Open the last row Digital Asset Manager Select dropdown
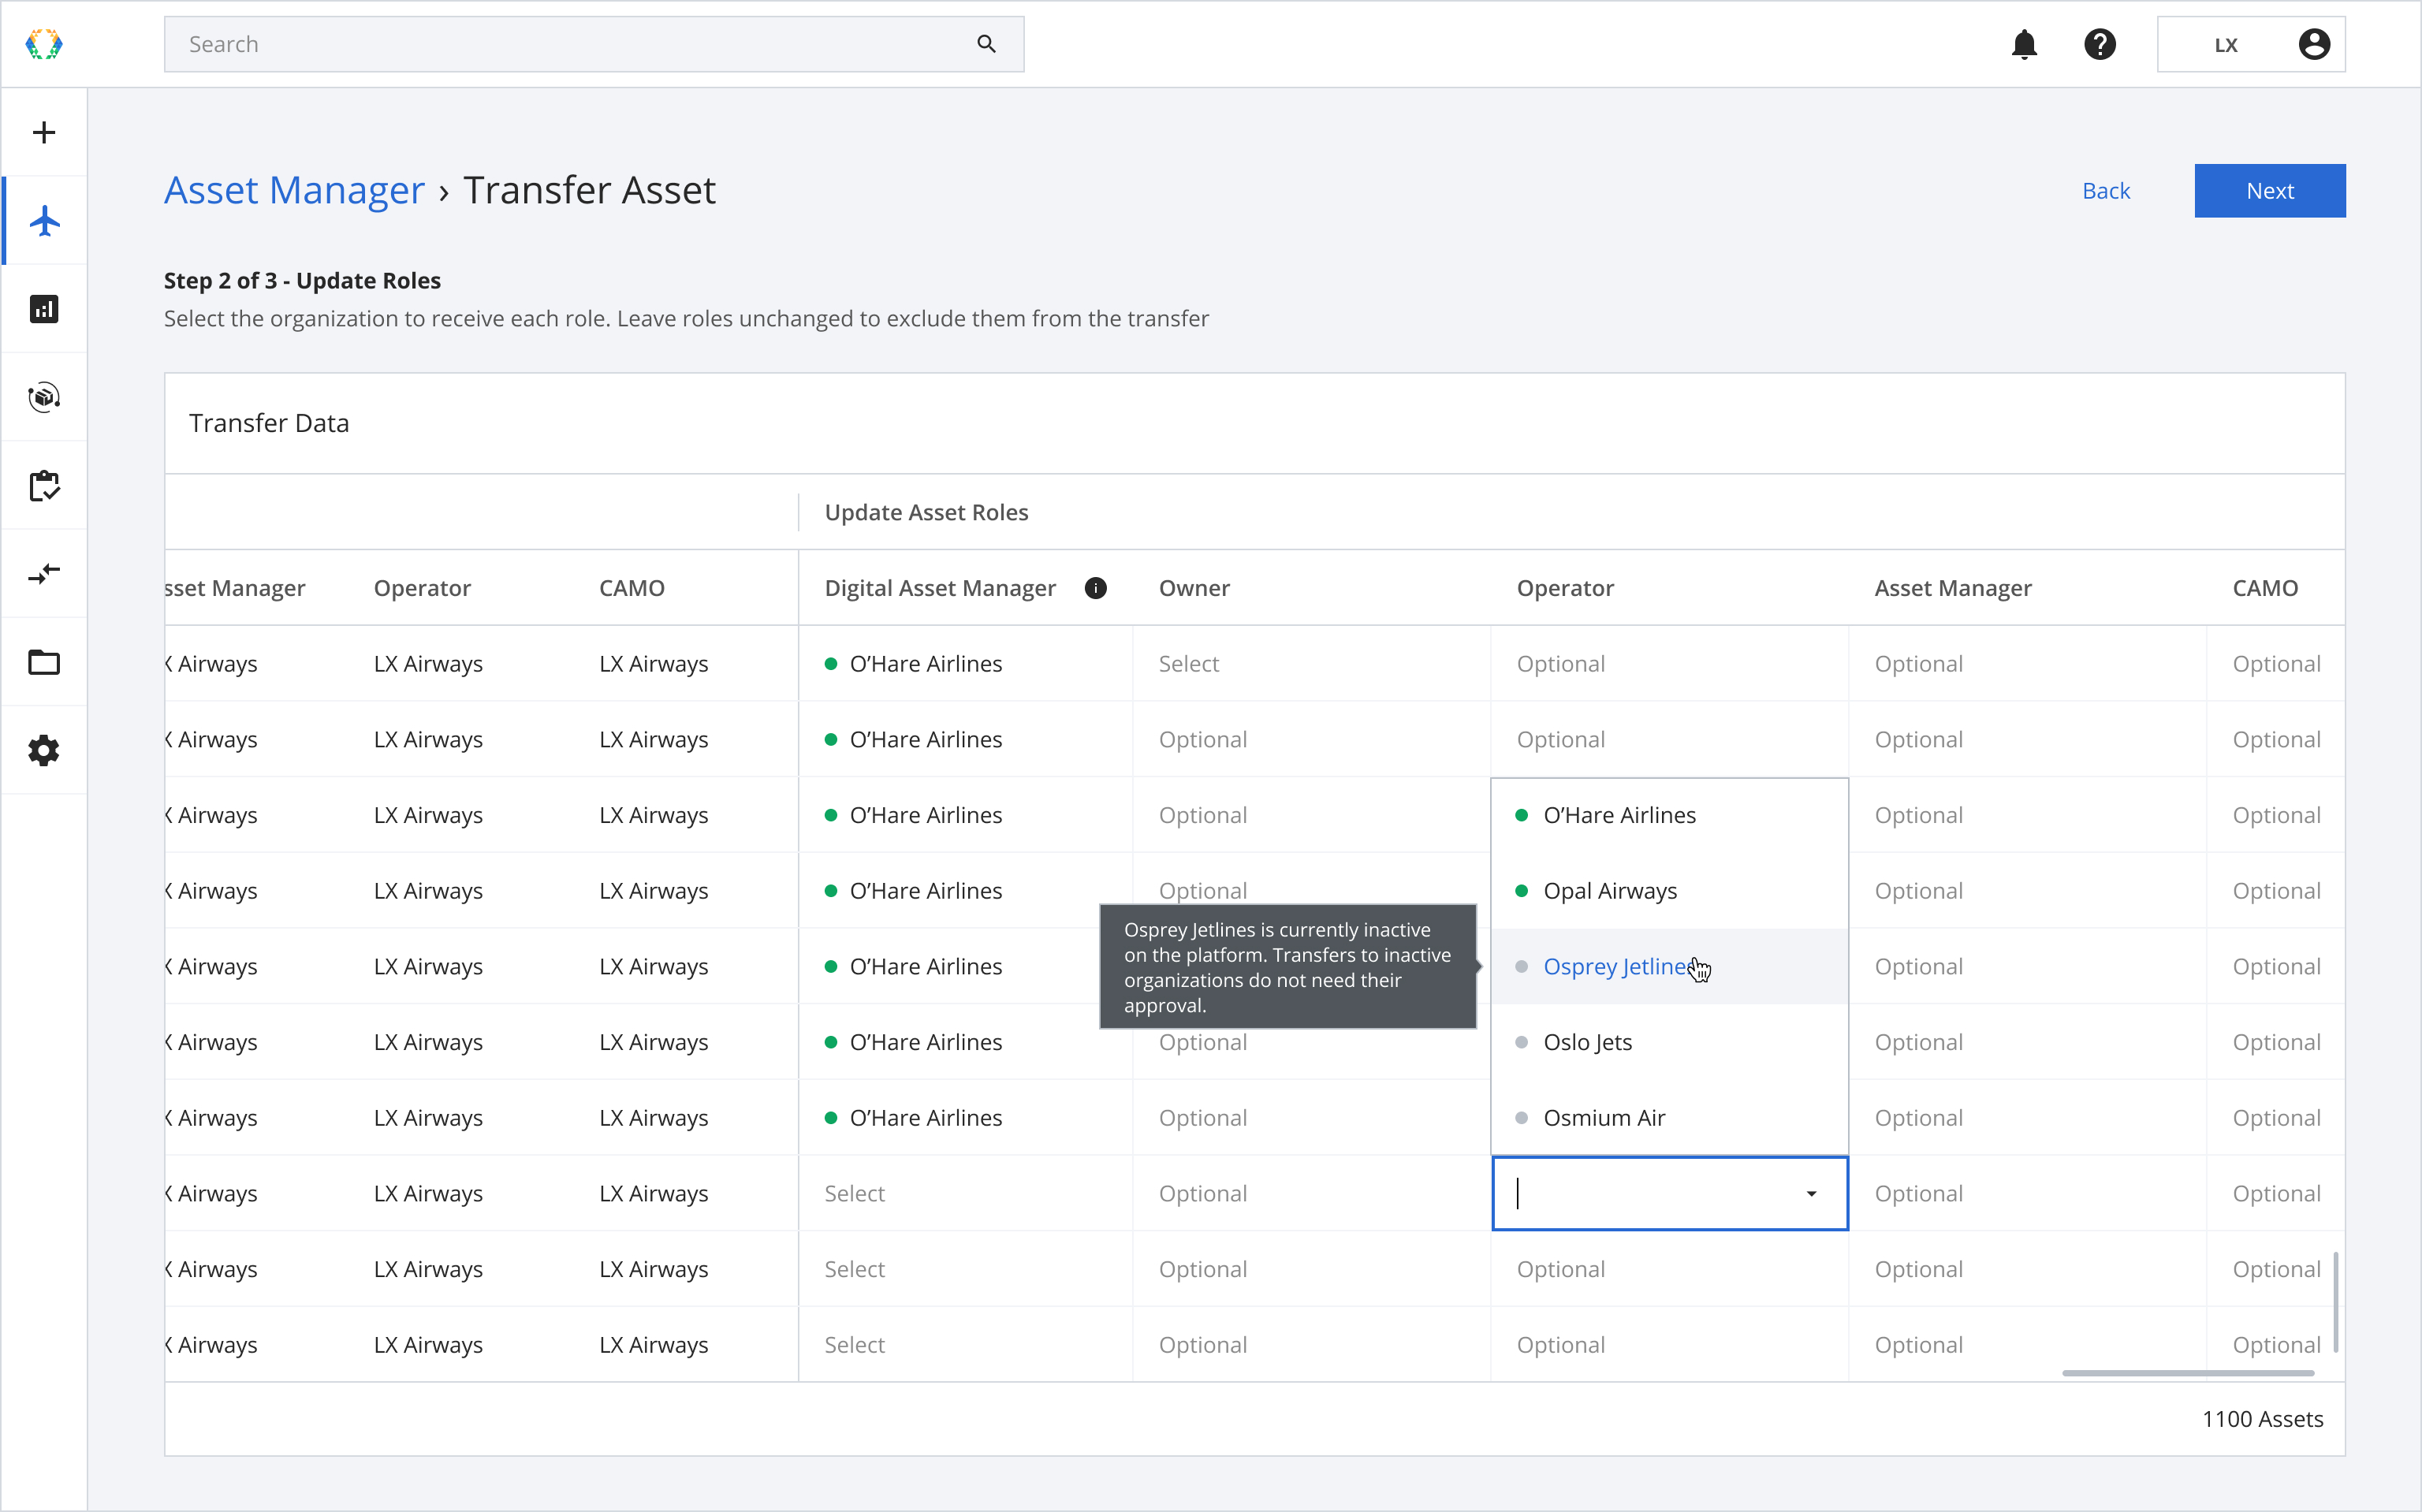The width and height of the screenshot is (2422, 1512). (965, 1345)
